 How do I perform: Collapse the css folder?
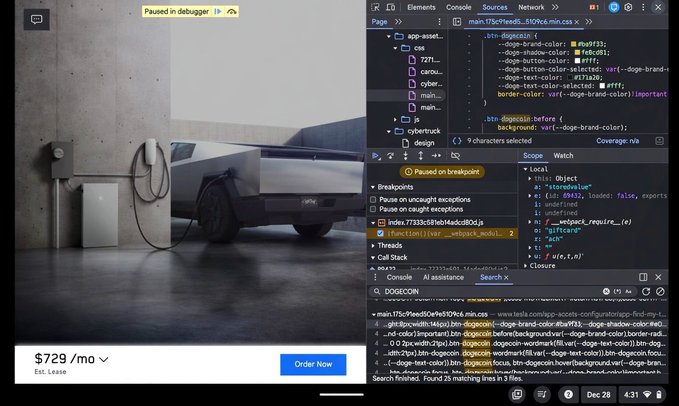(395, 48)
